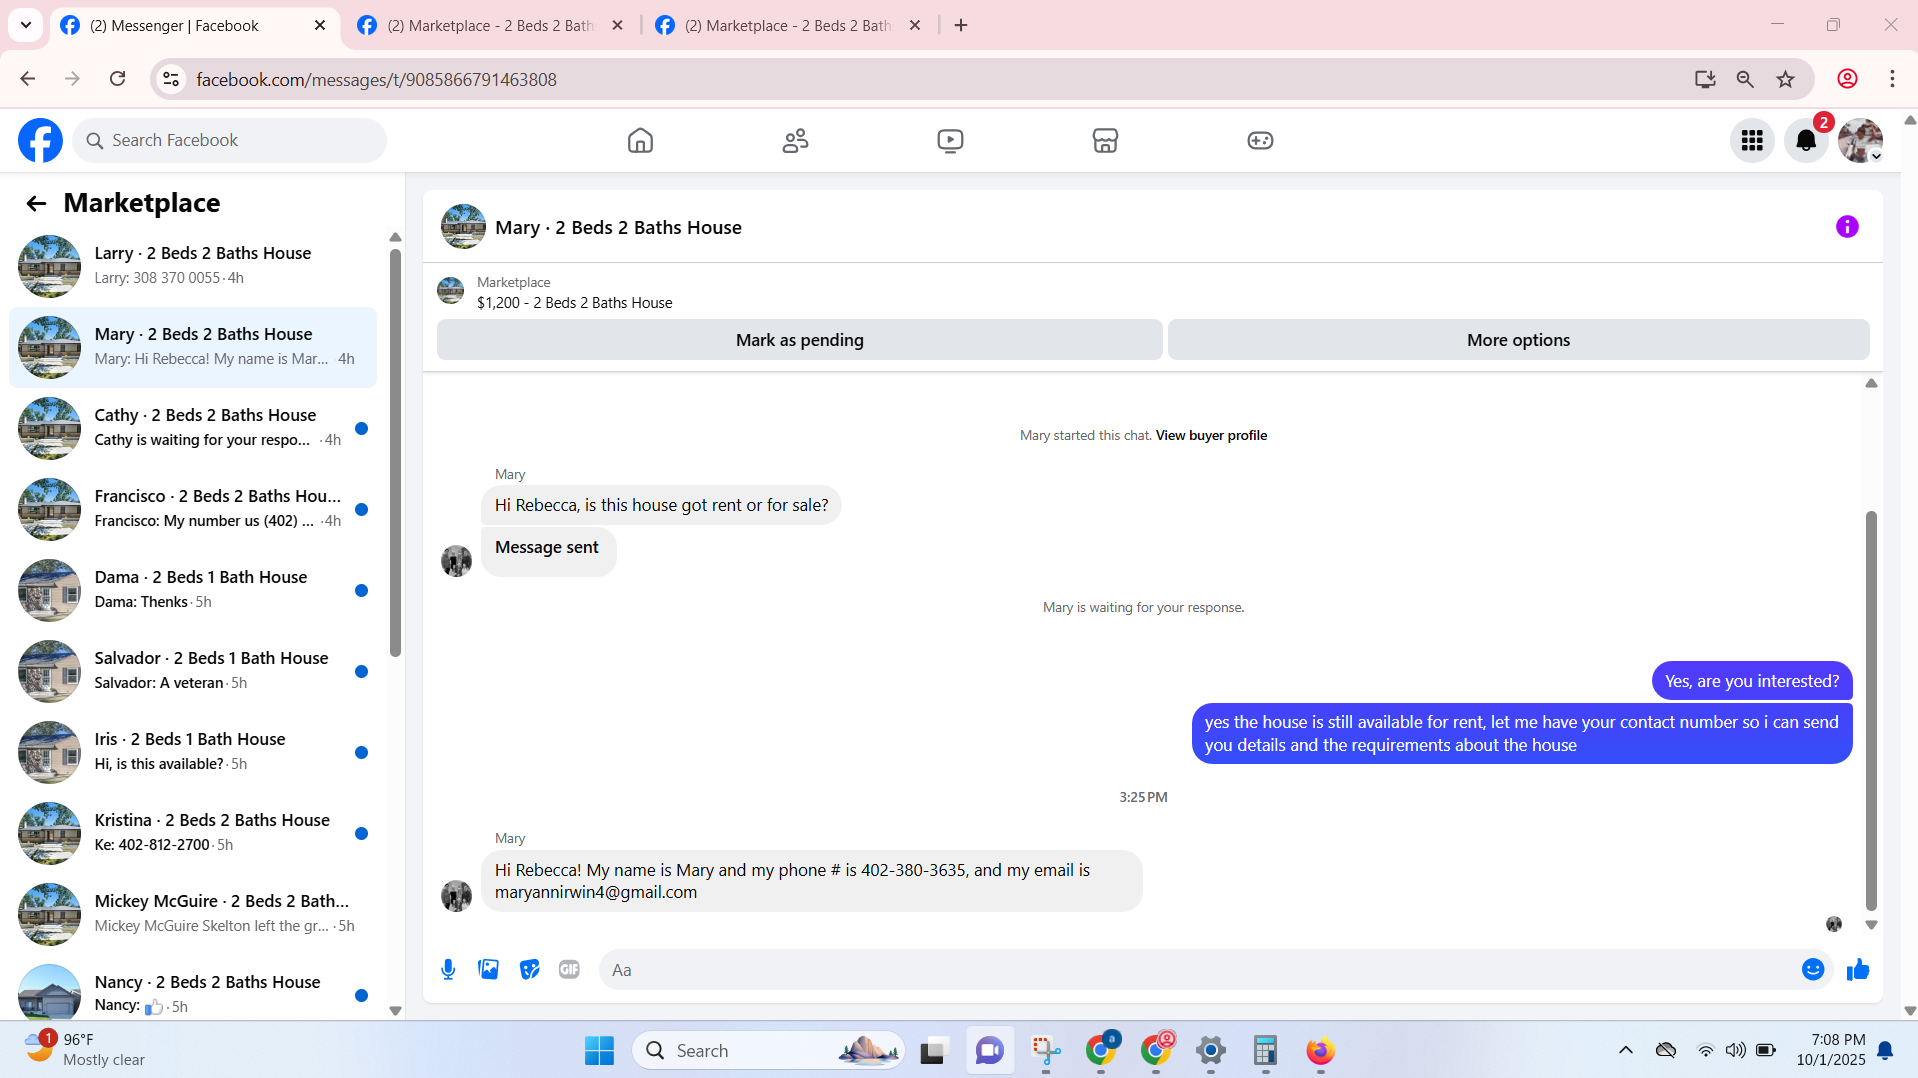Viewport: 1918px width, 1078px height.
Task: Click the Facebook logo
Action: click(x=40, y=141)
